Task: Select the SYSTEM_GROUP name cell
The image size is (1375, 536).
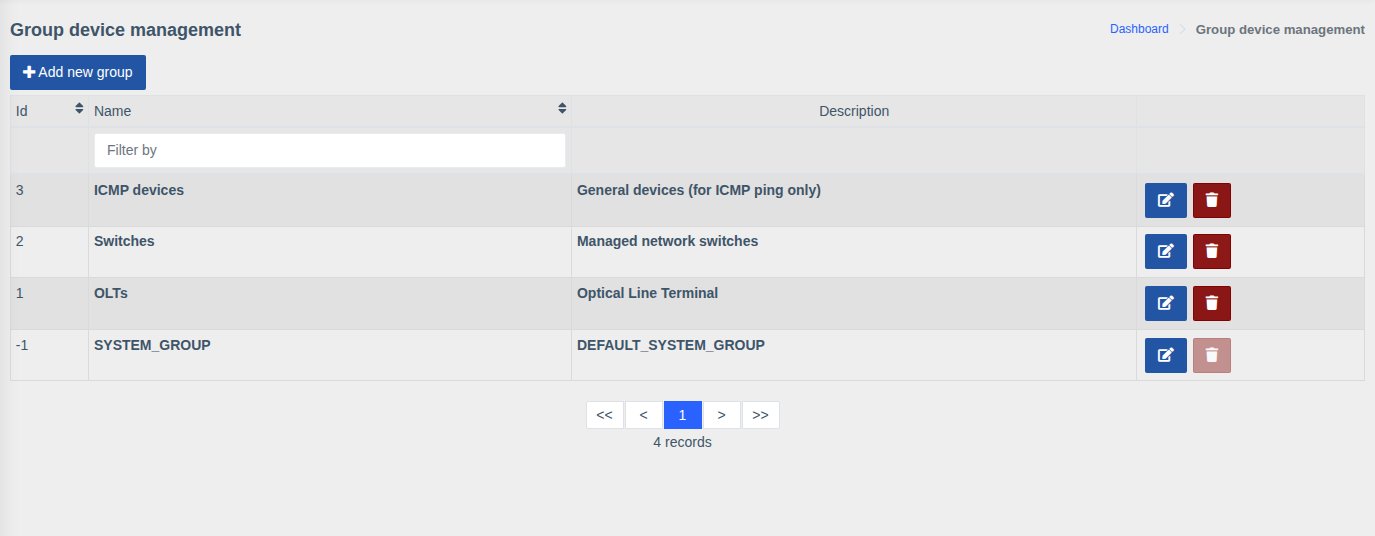Action: coord(330,355)
